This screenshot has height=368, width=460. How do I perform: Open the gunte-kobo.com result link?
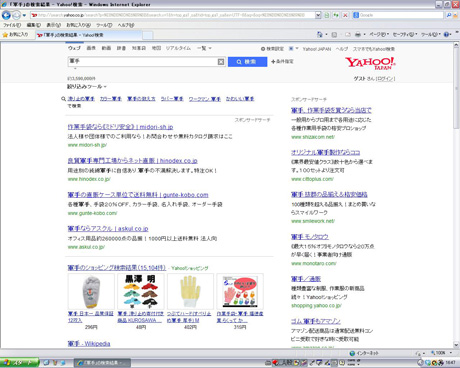point(138,195)
